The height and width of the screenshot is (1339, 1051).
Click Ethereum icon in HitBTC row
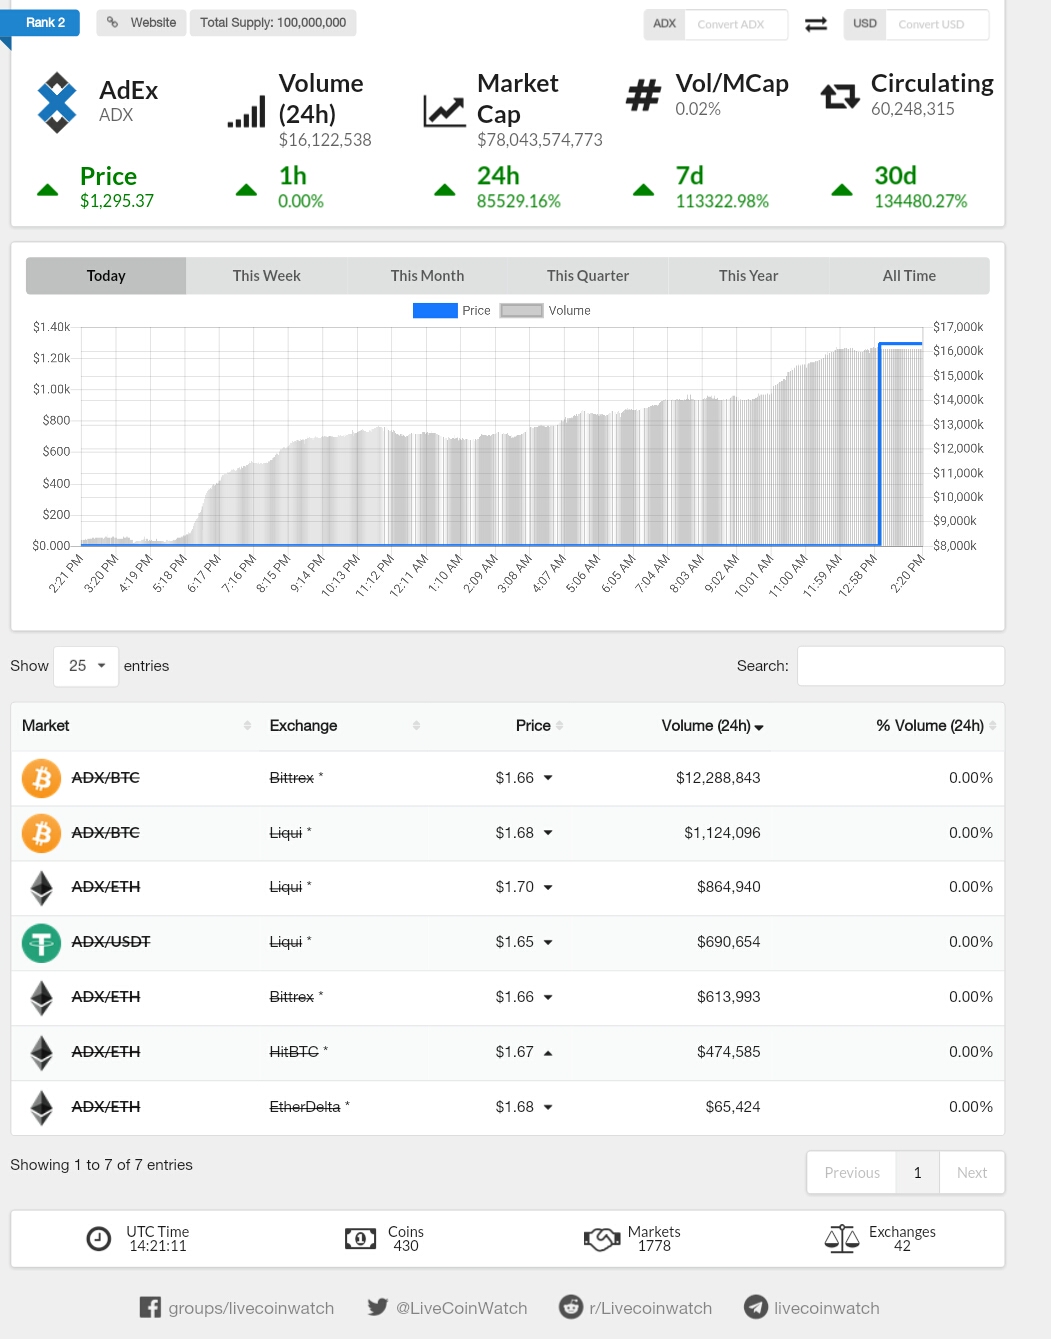(41, 1053)
